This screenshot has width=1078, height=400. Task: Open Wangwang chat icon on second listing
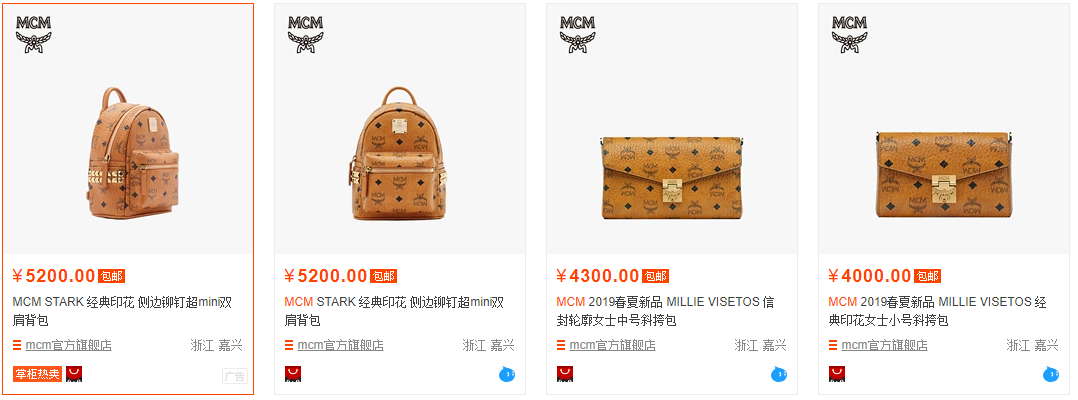pyautogui.click(x=507, y=375)
